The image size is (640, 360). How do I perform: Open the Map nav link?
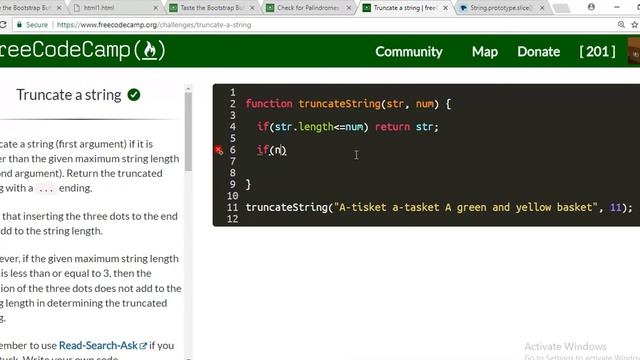(x=484, y=52)
